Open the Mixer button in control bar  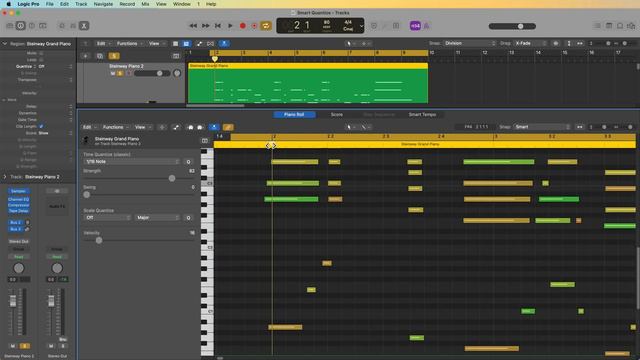73,26
